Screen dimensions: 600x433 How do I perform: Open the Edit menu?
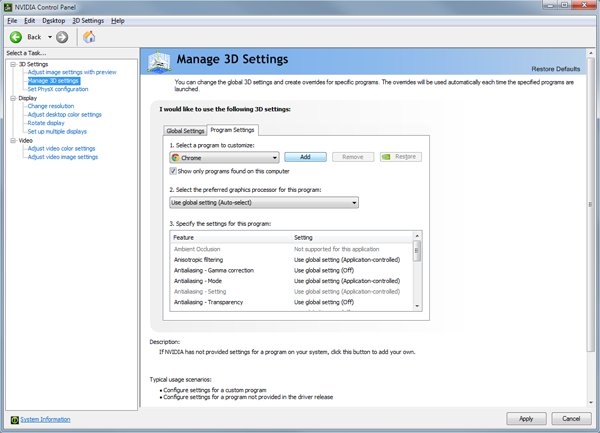(29, 21)
